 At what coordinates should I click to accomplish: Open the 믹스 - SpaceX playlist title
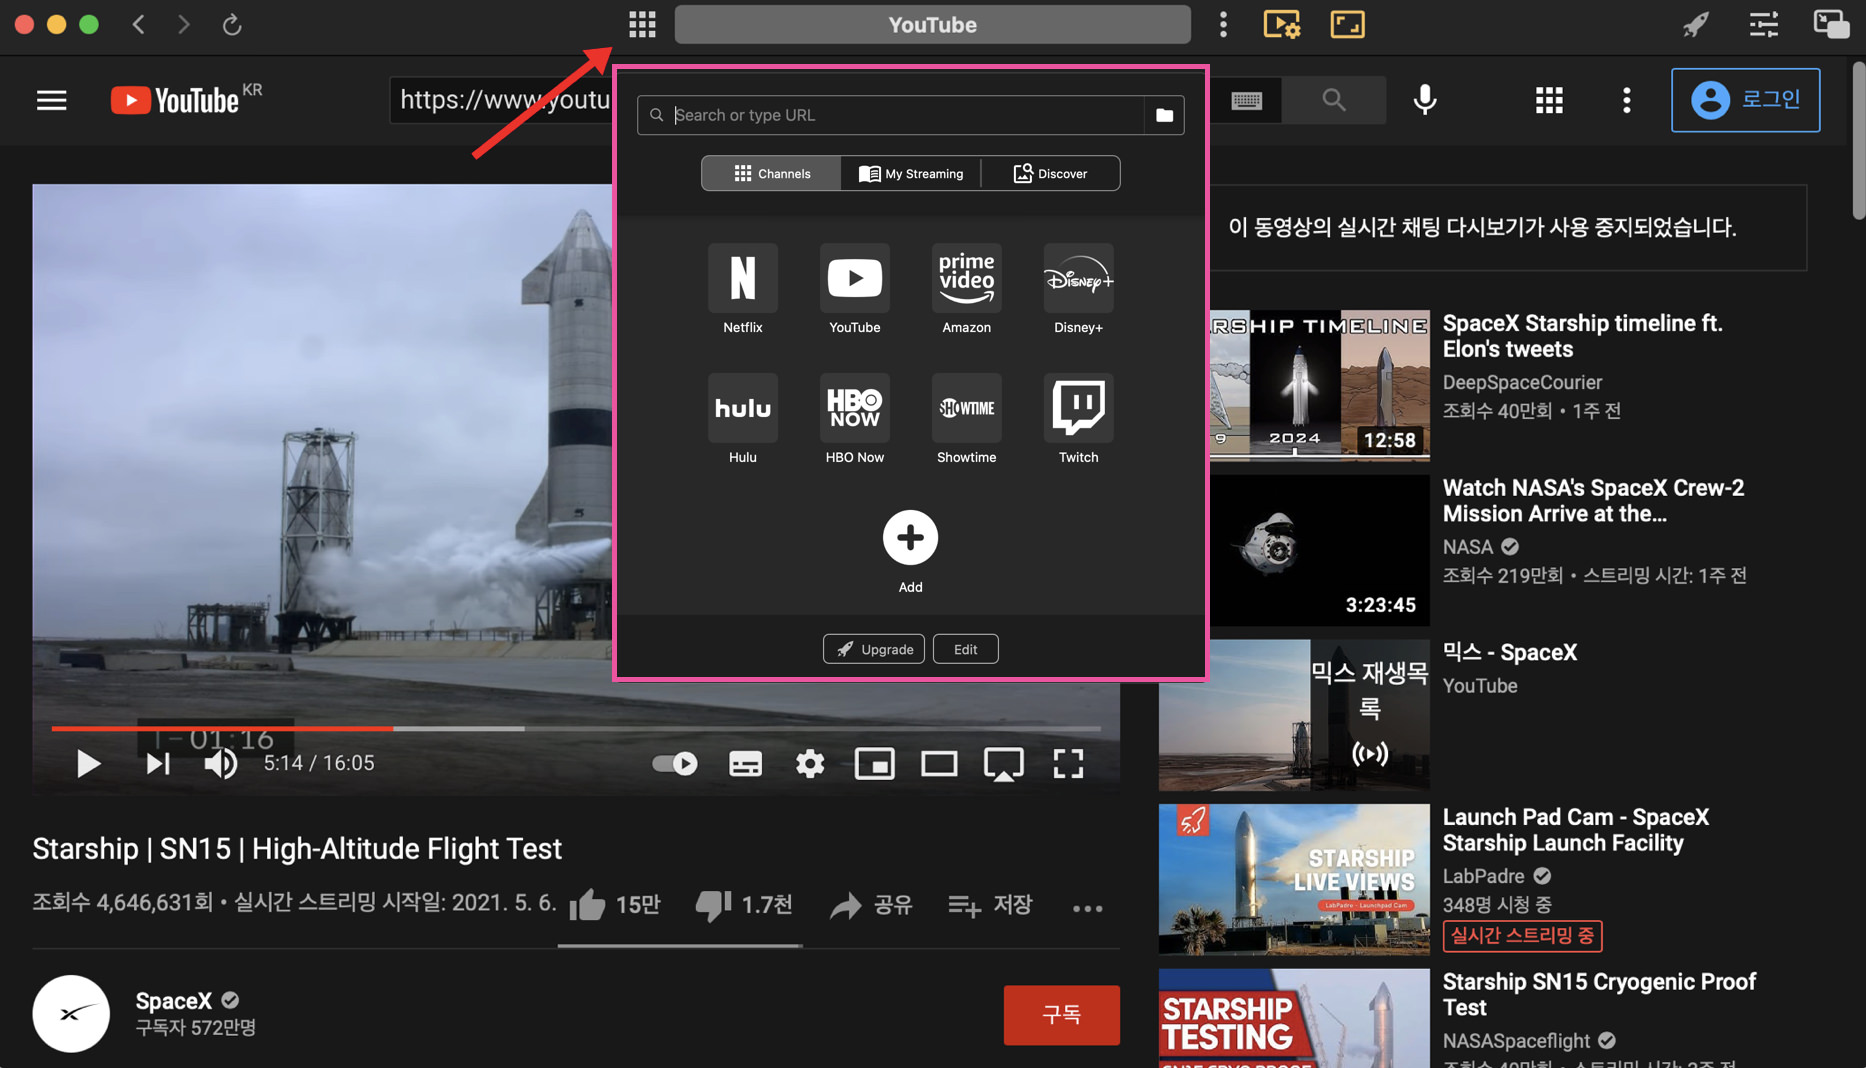coord(1509,652)
